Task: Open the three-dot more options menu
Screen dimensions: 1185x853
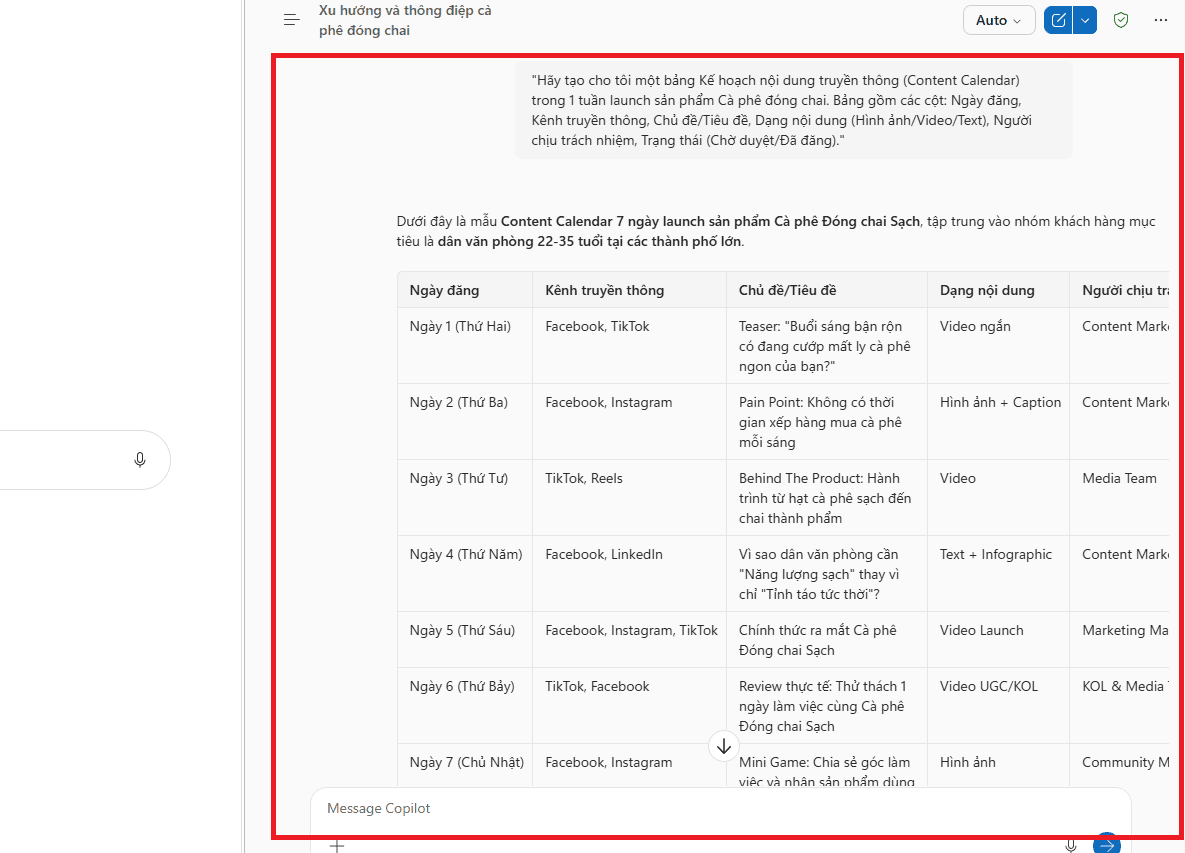Action: 1161,20
